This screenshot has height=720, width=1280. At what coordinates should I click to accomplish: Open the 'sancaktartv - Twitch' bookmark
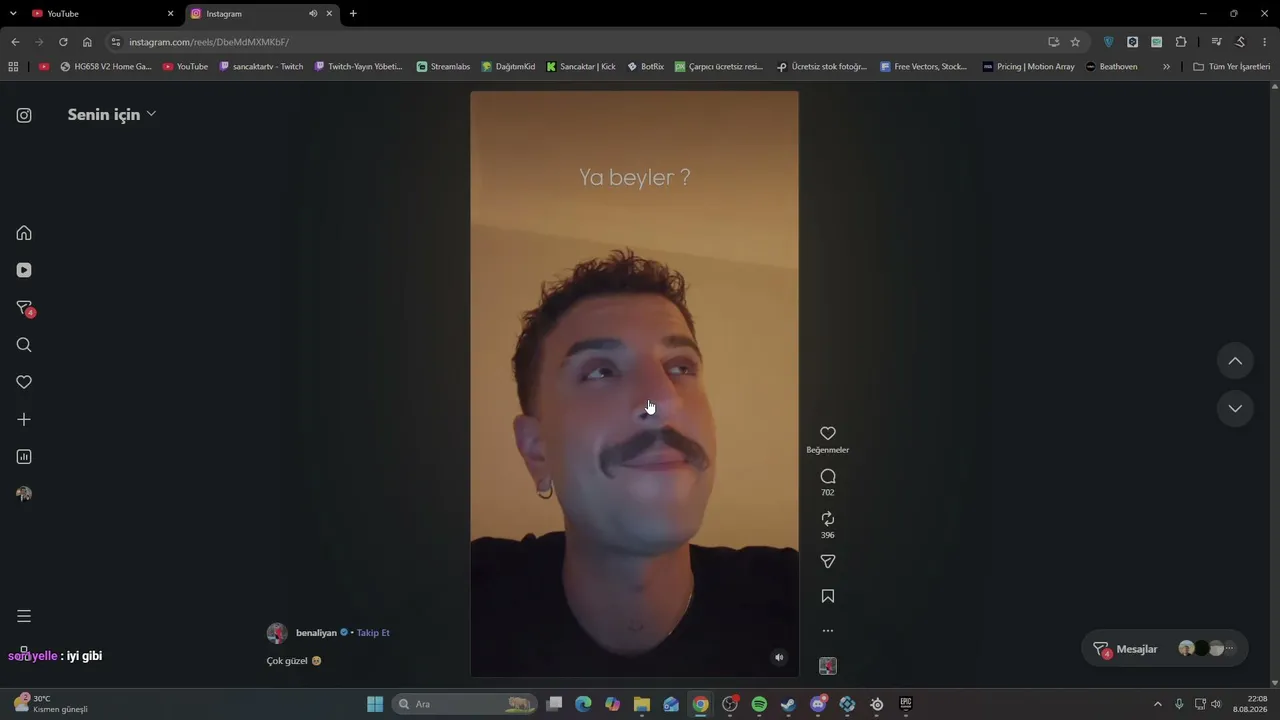tap(261, 67)
